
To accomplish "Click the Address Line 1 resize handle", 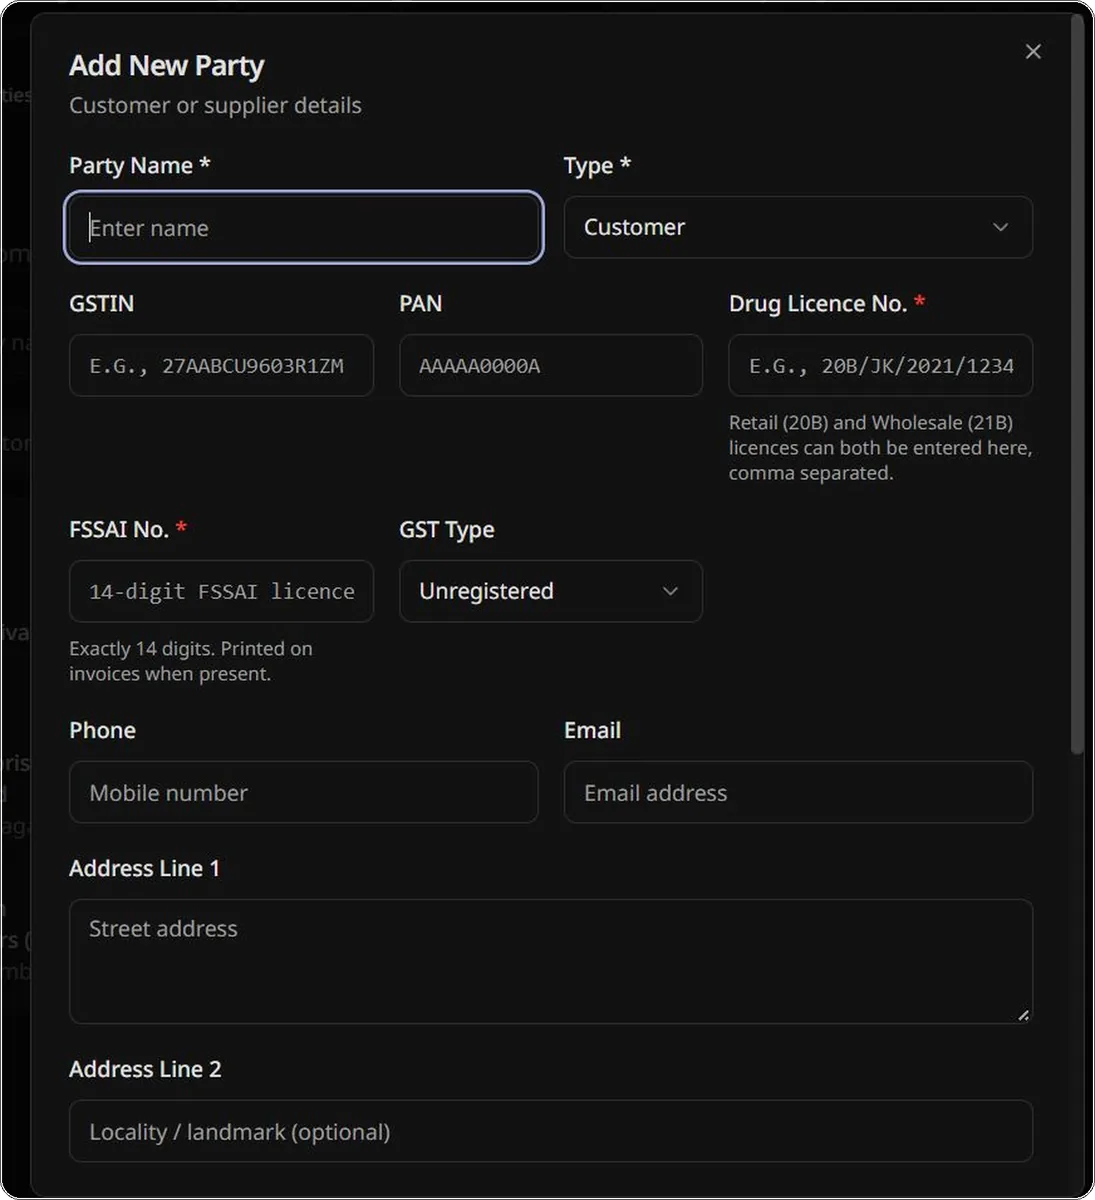I will click(1023, 1015).
